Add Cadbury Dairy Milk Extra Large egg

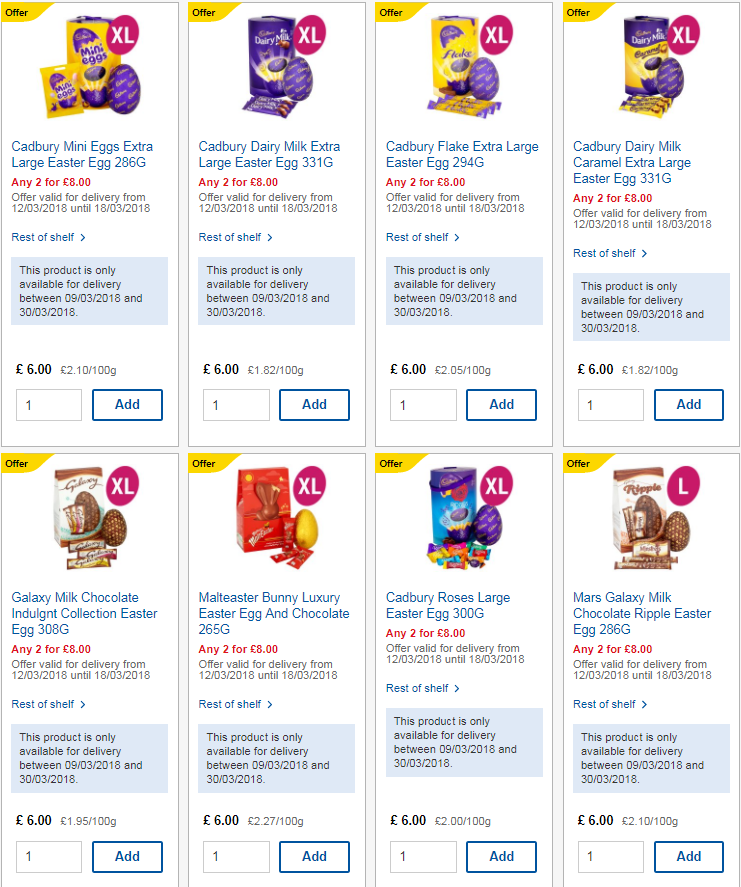click(314, 405)
